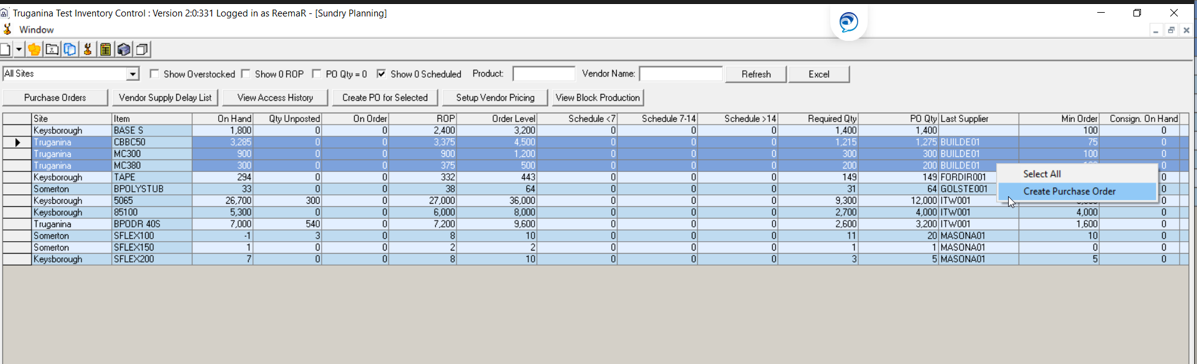Select the MC380 item cell

[x=151, y=166]
